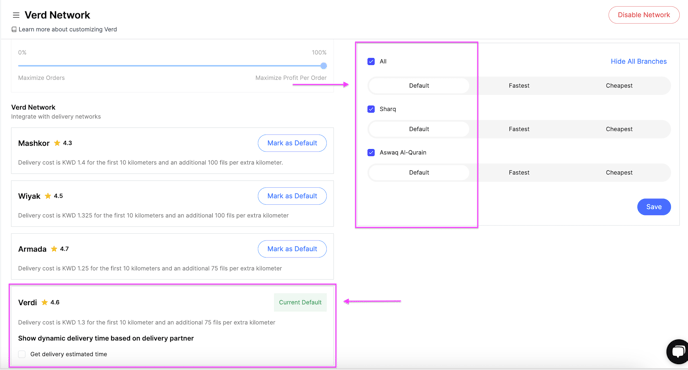Uncheck the Aswaq Al-Qurain checkbox

(371, 152)
